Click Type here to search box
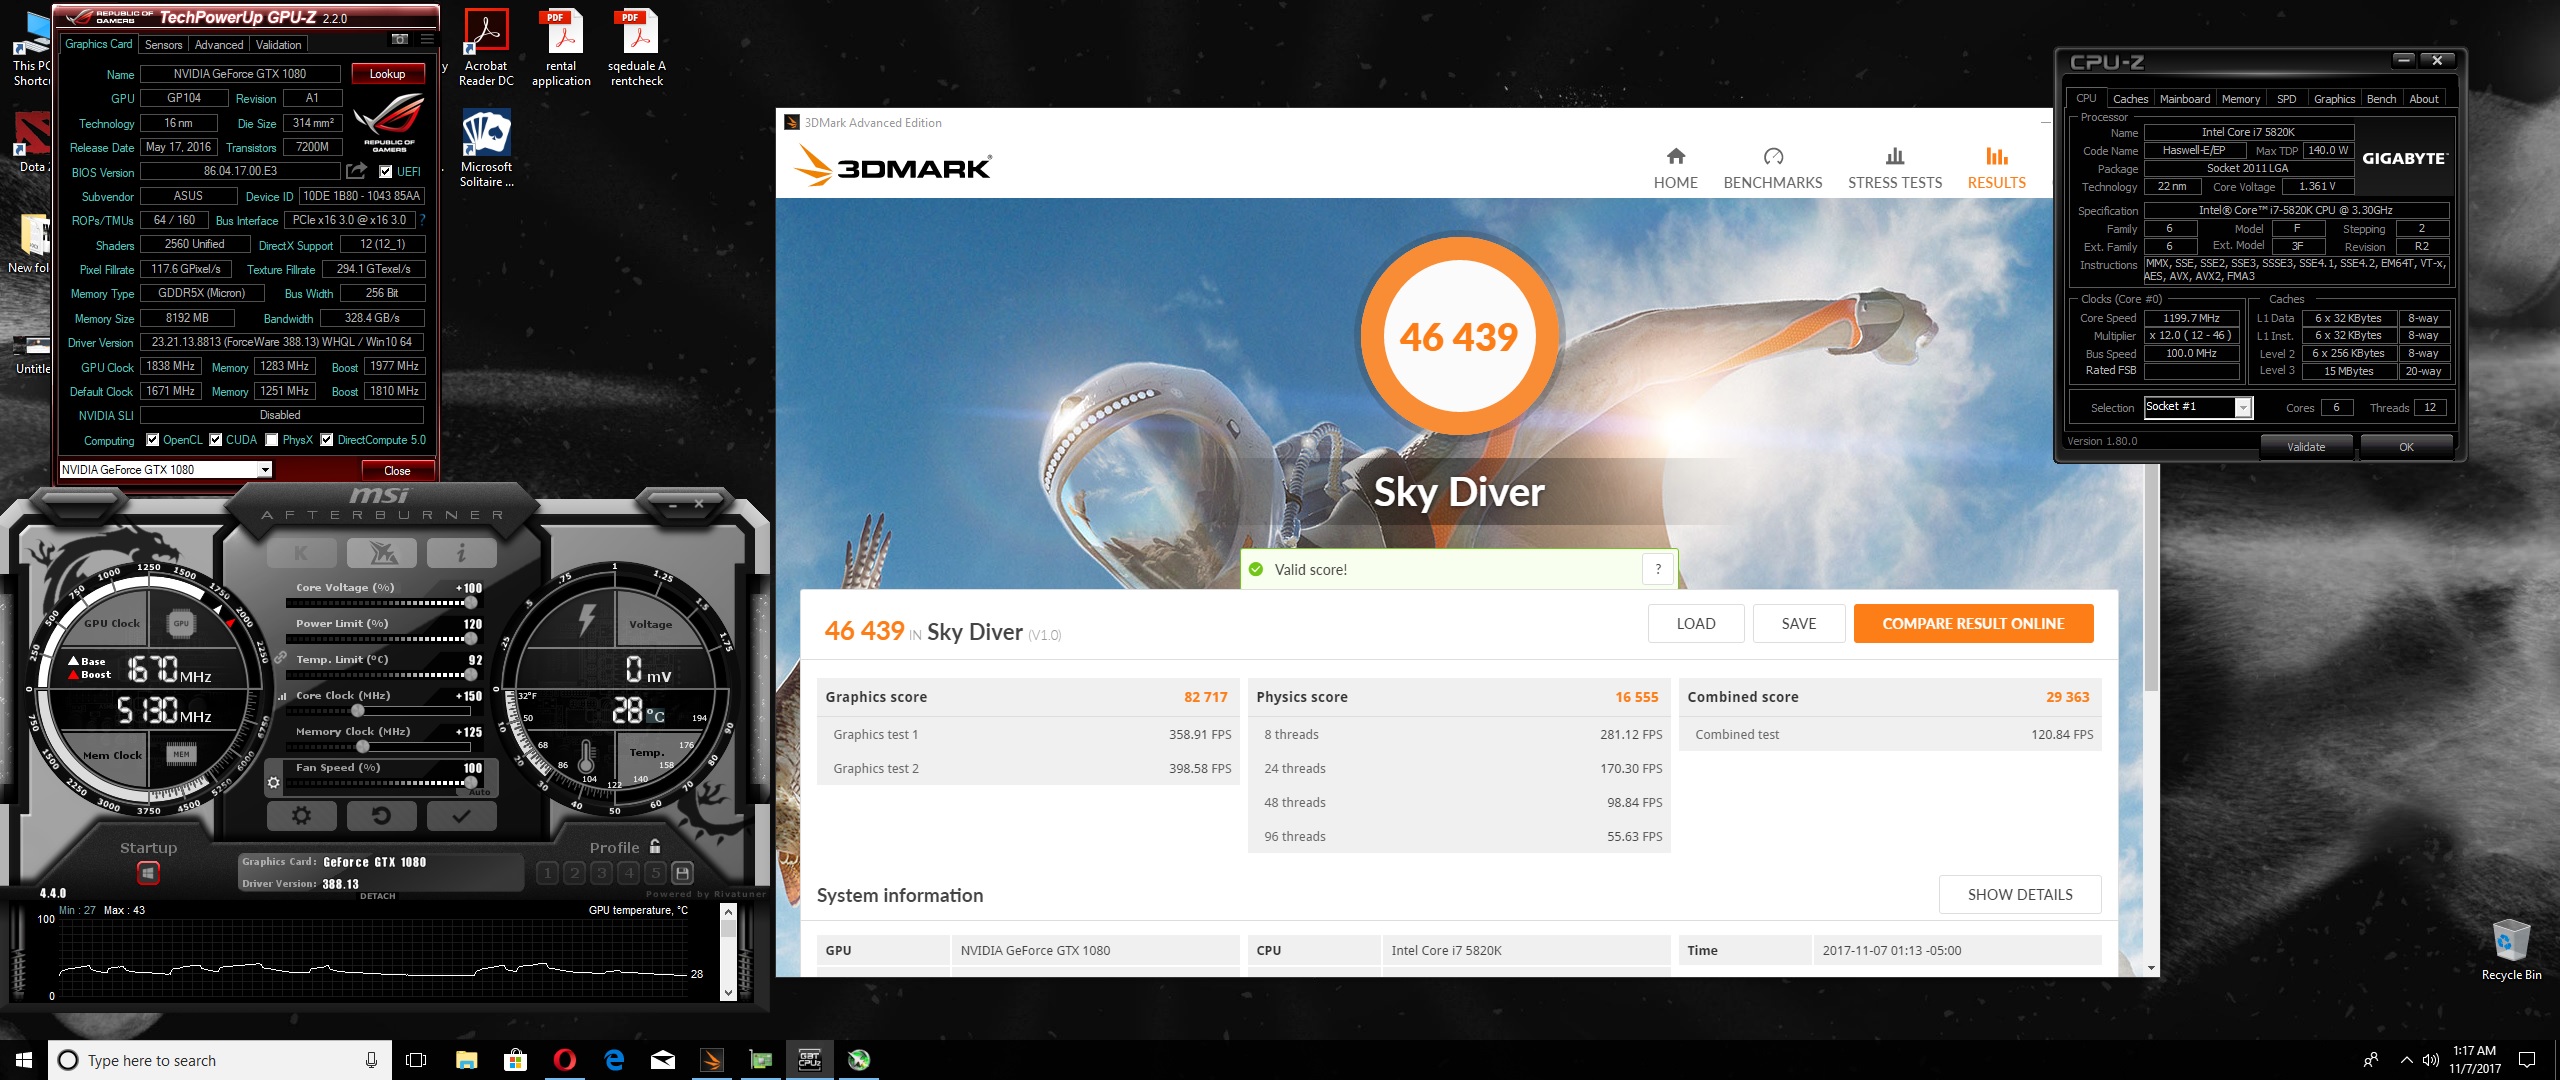The height and width of the screenshot is (1080, 2560). (220, 1060)
